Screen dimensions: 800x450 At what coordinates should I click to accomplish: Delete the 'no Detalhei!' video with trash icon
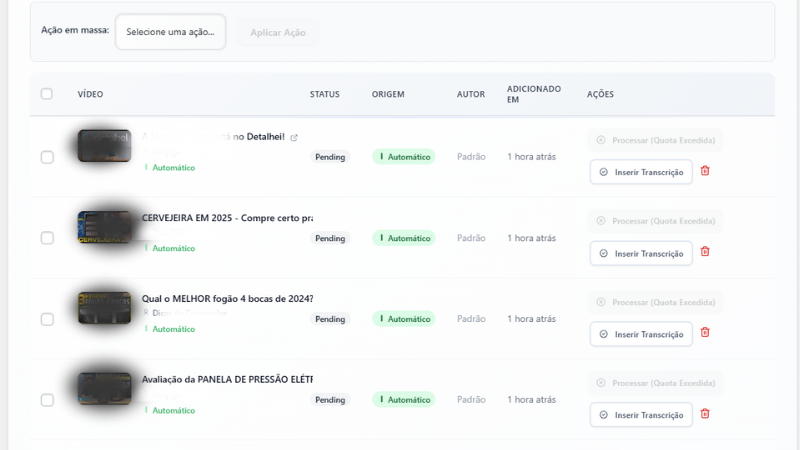[705, 171]
